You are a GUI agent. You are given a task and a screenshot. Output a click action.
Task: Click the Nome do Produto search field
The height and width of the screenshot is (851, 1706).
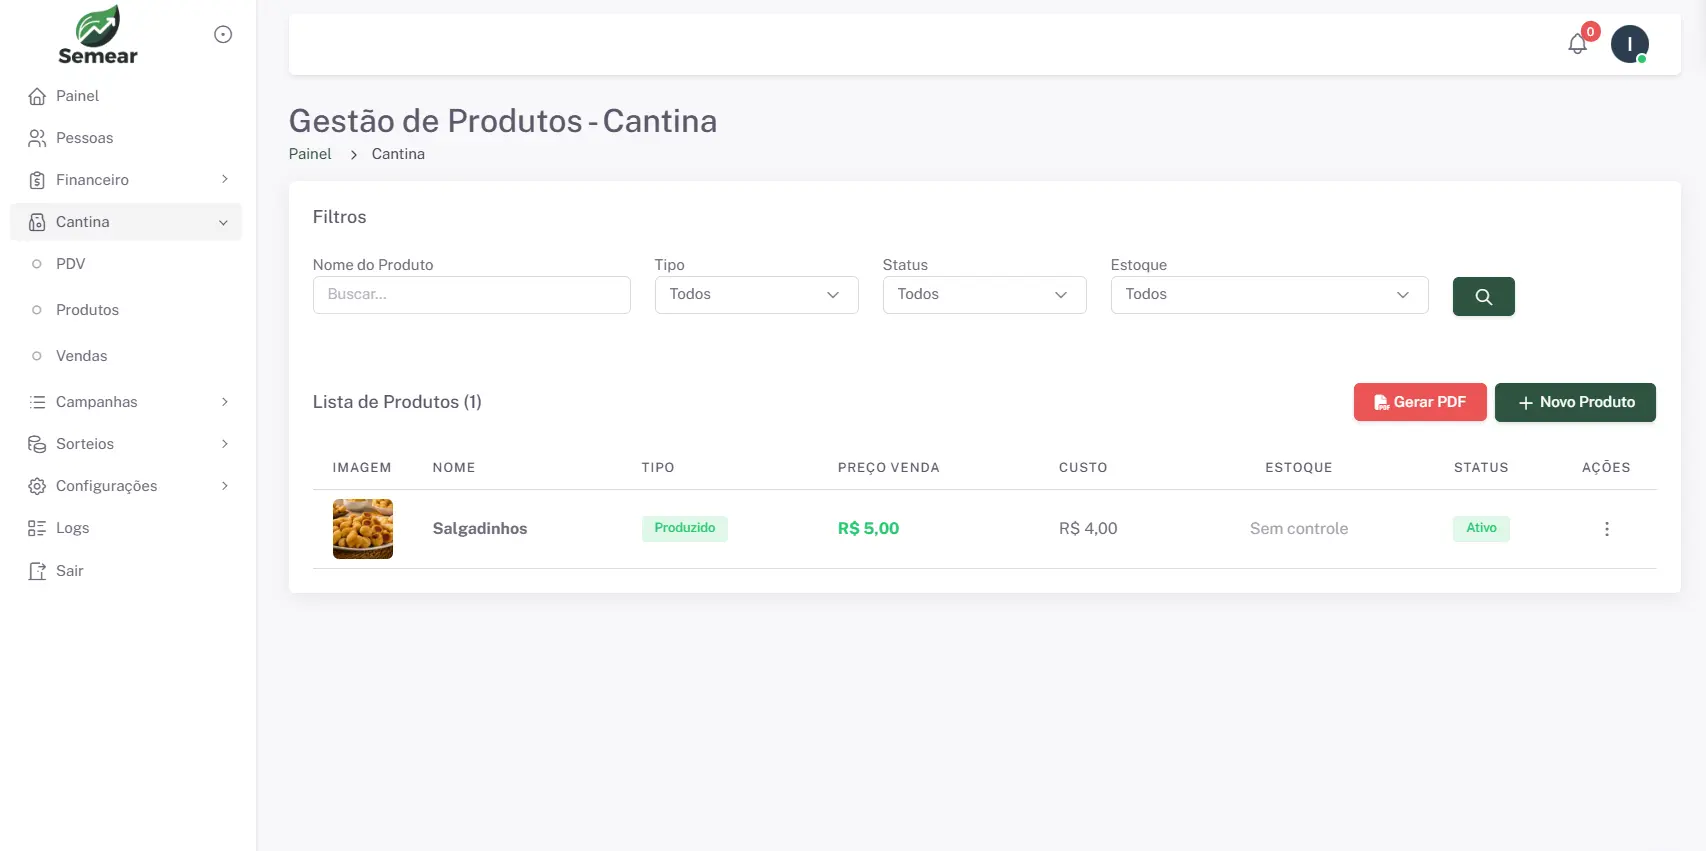471,295
